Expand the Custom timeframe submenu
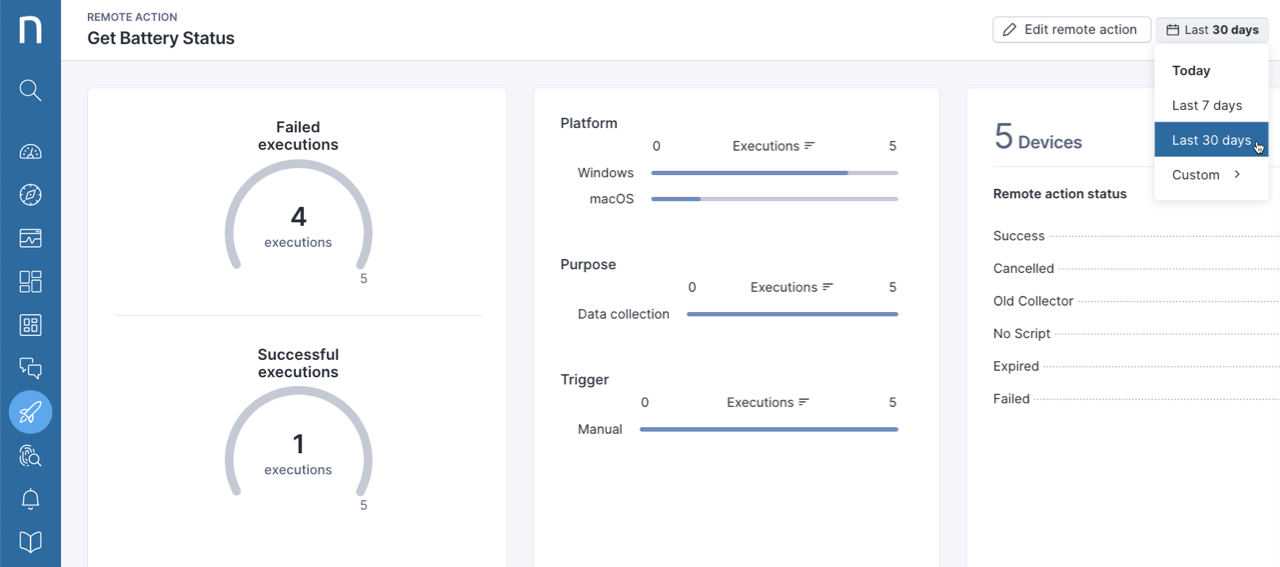Image resolution: width=1280 pixels, height=567 pixels. [x=1211, y=175]
